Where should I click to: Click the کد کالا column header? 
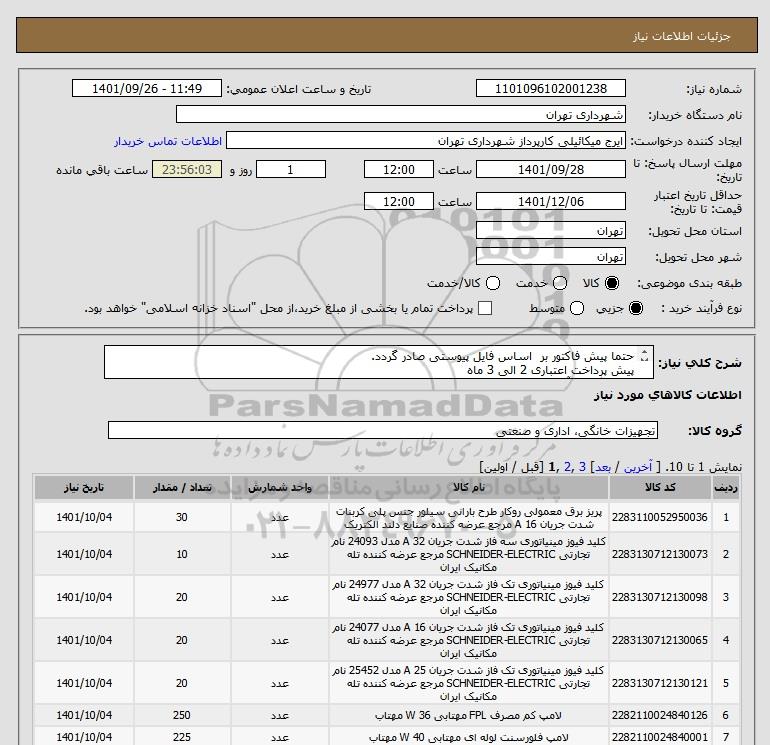click(x=660, y=488)
